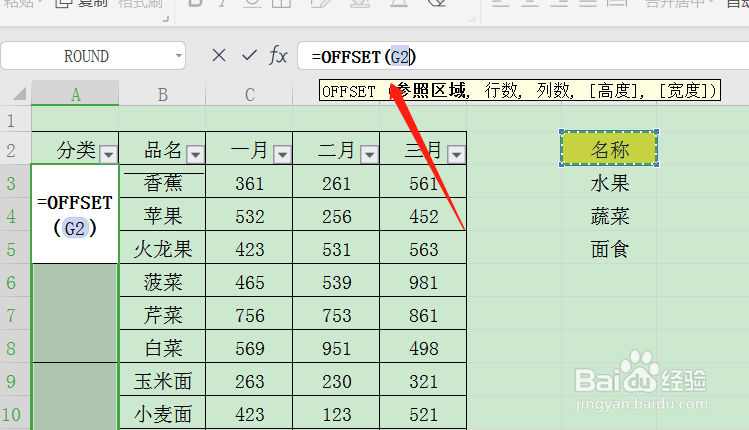The width and height of the screenshot is (749, 430).
Task: Select [宽度] argument in function tooltip
Action: pos(683,90)
